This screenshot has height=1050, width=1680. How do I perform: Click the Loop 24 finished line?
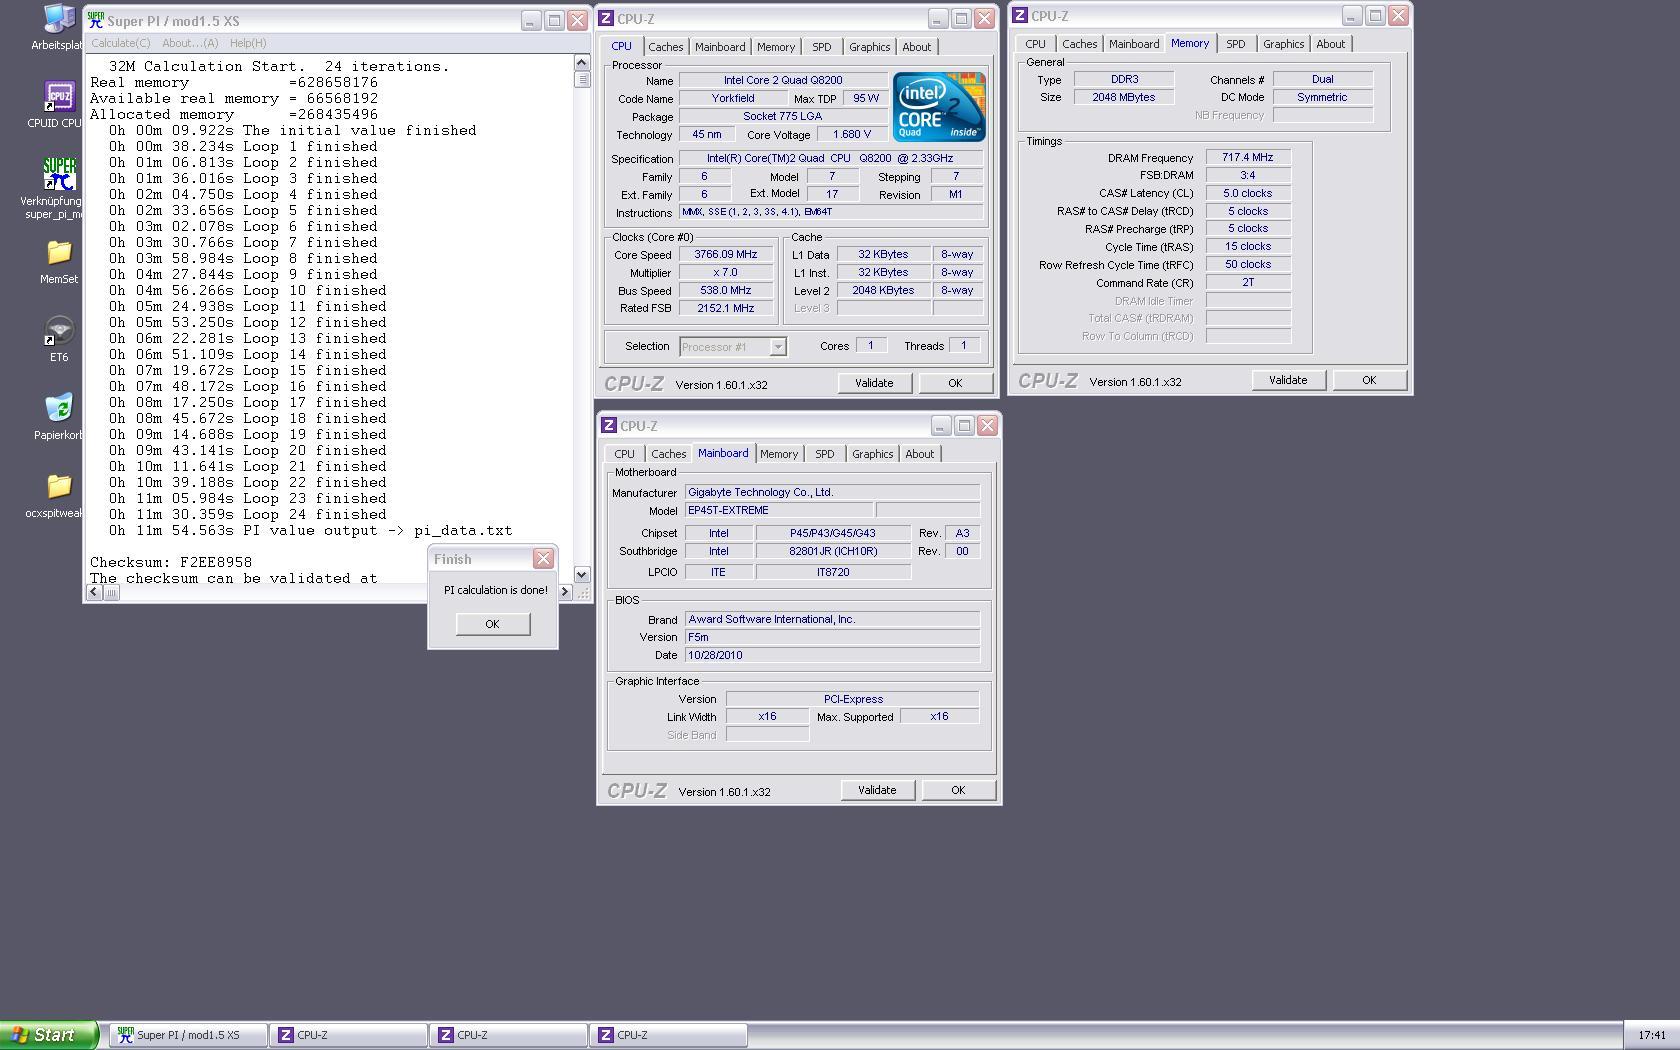click(248, 514)
